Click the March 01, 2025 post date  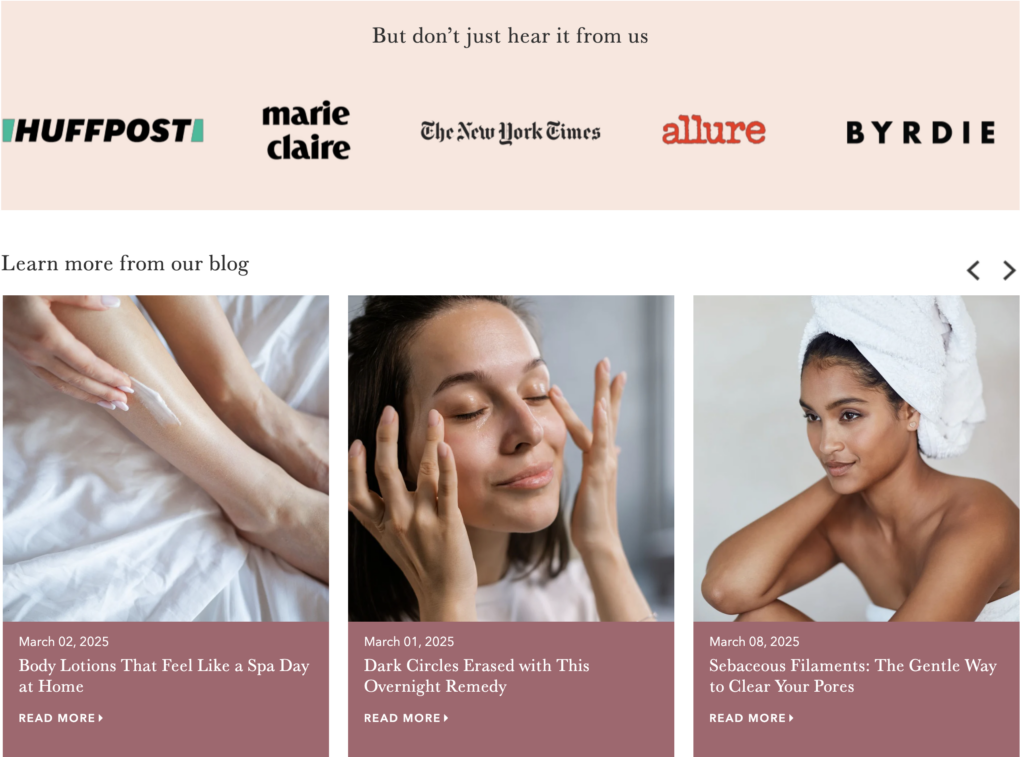pyautogui.click(x=409, y=641)
